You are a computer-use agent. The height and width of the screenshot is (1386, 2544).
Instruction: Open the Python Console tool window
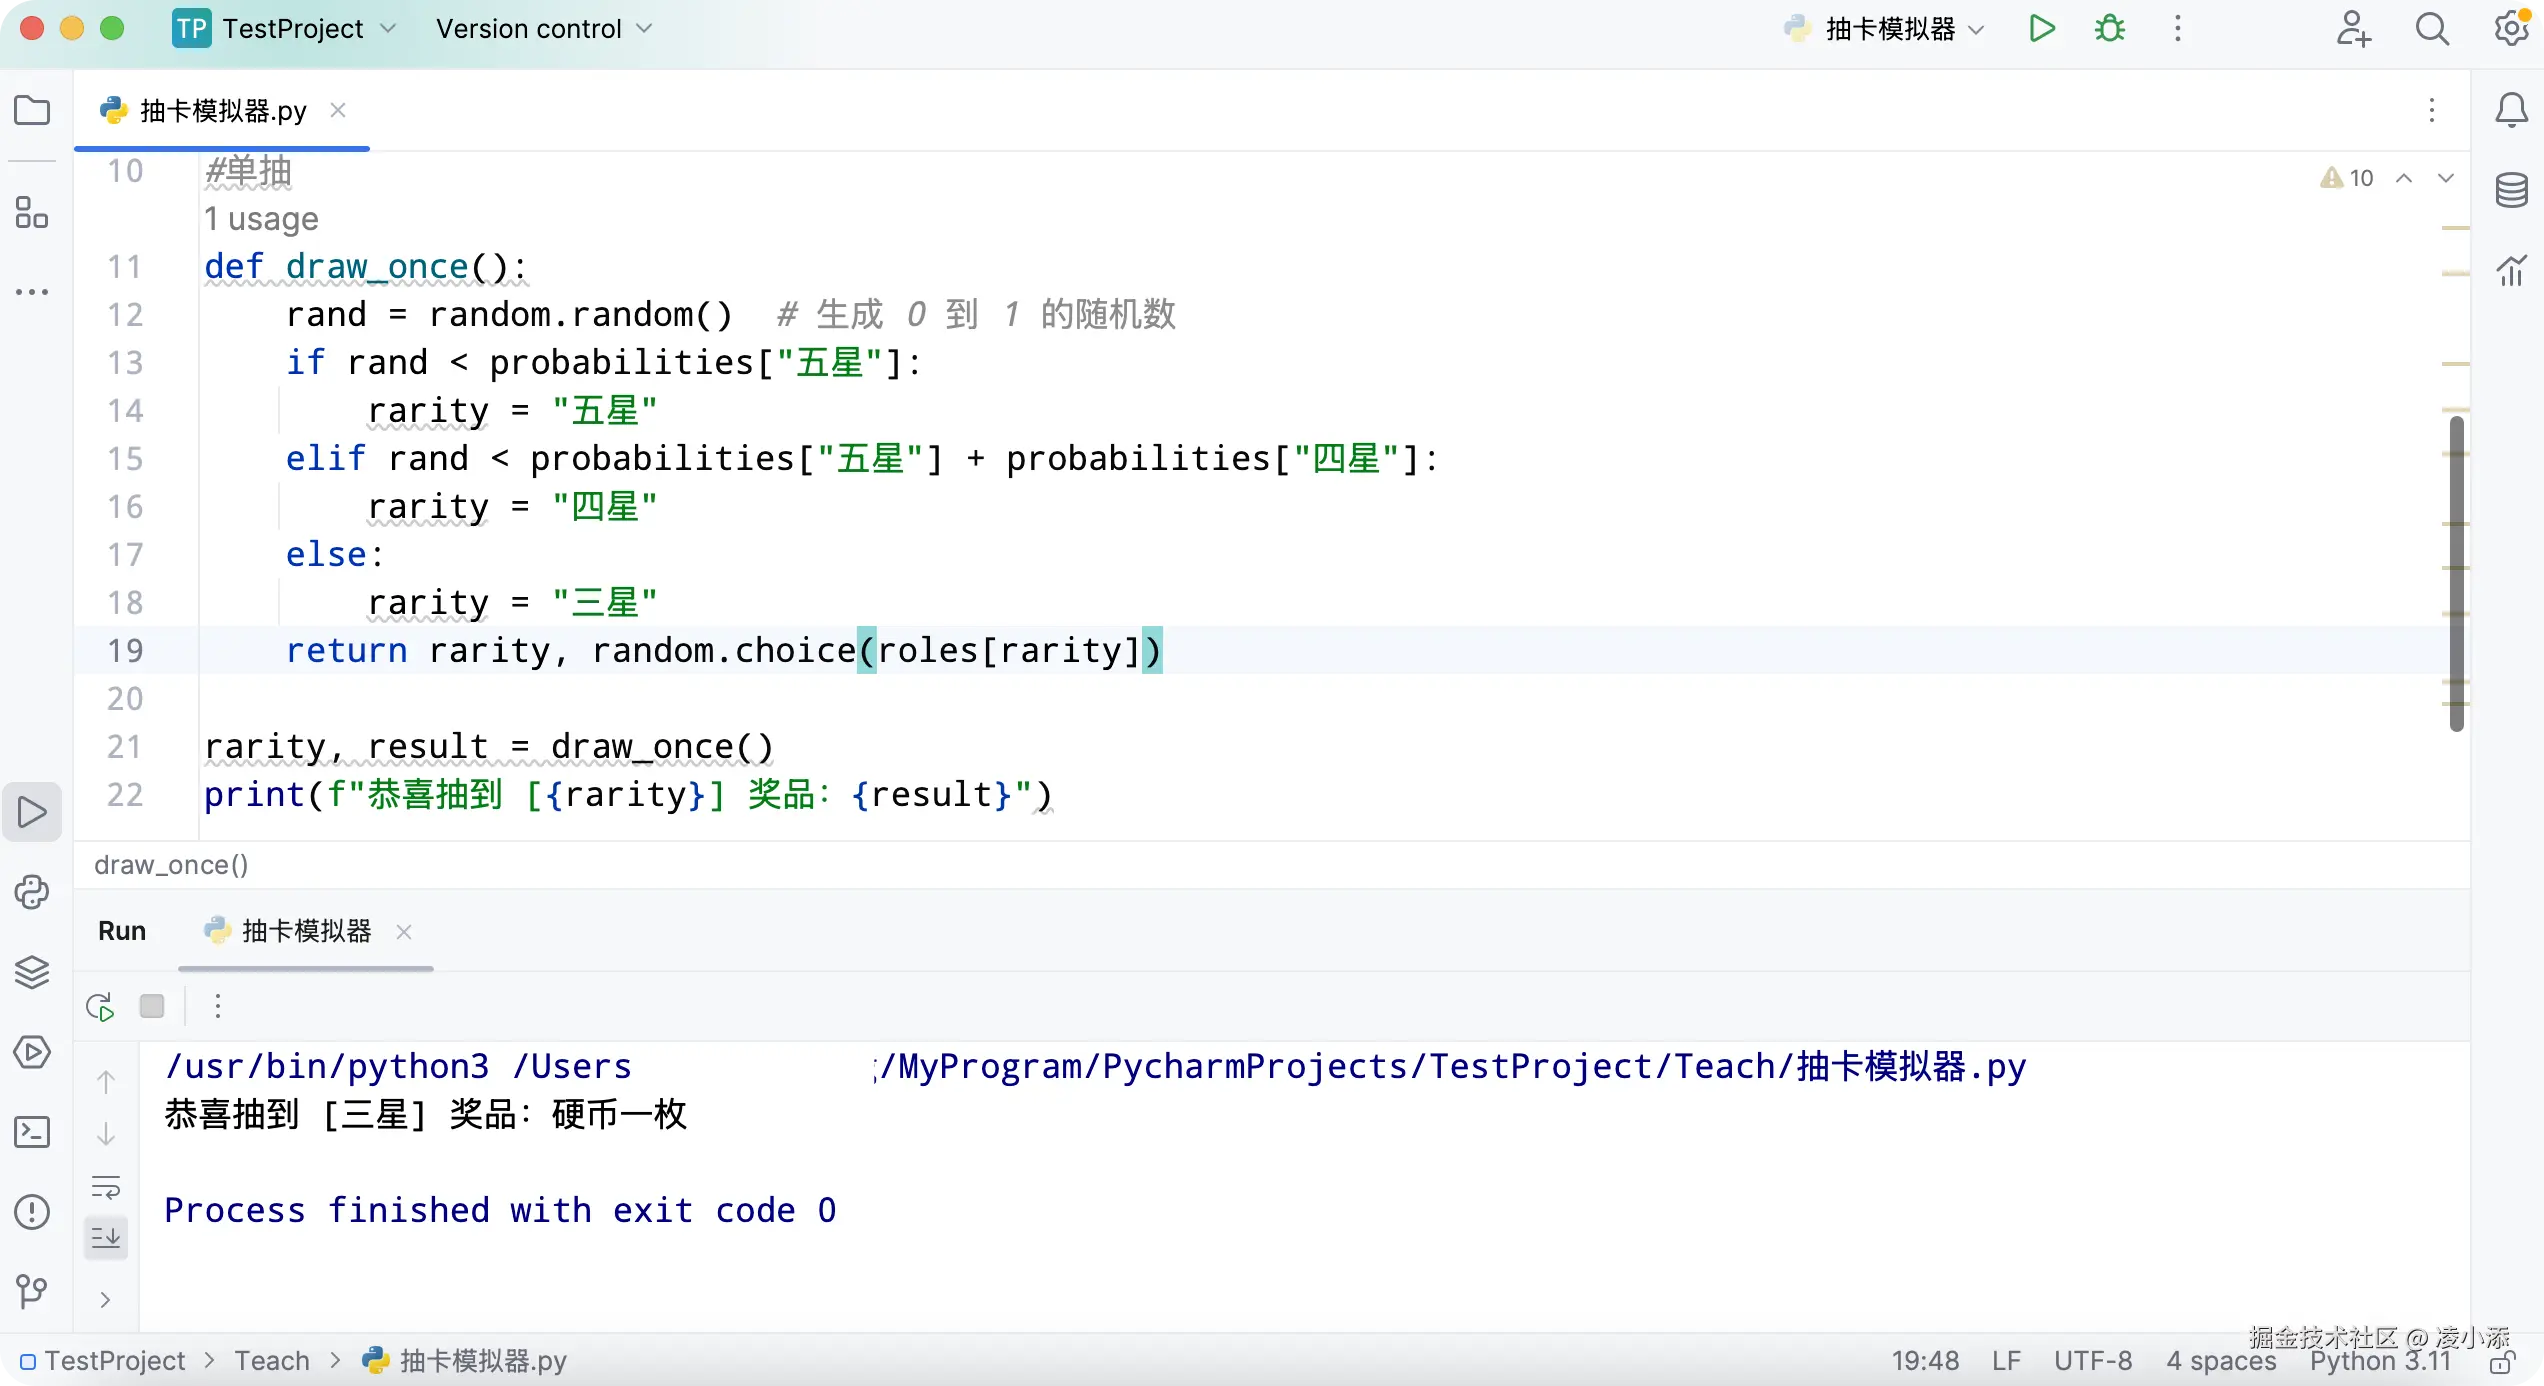pos(32,892)
